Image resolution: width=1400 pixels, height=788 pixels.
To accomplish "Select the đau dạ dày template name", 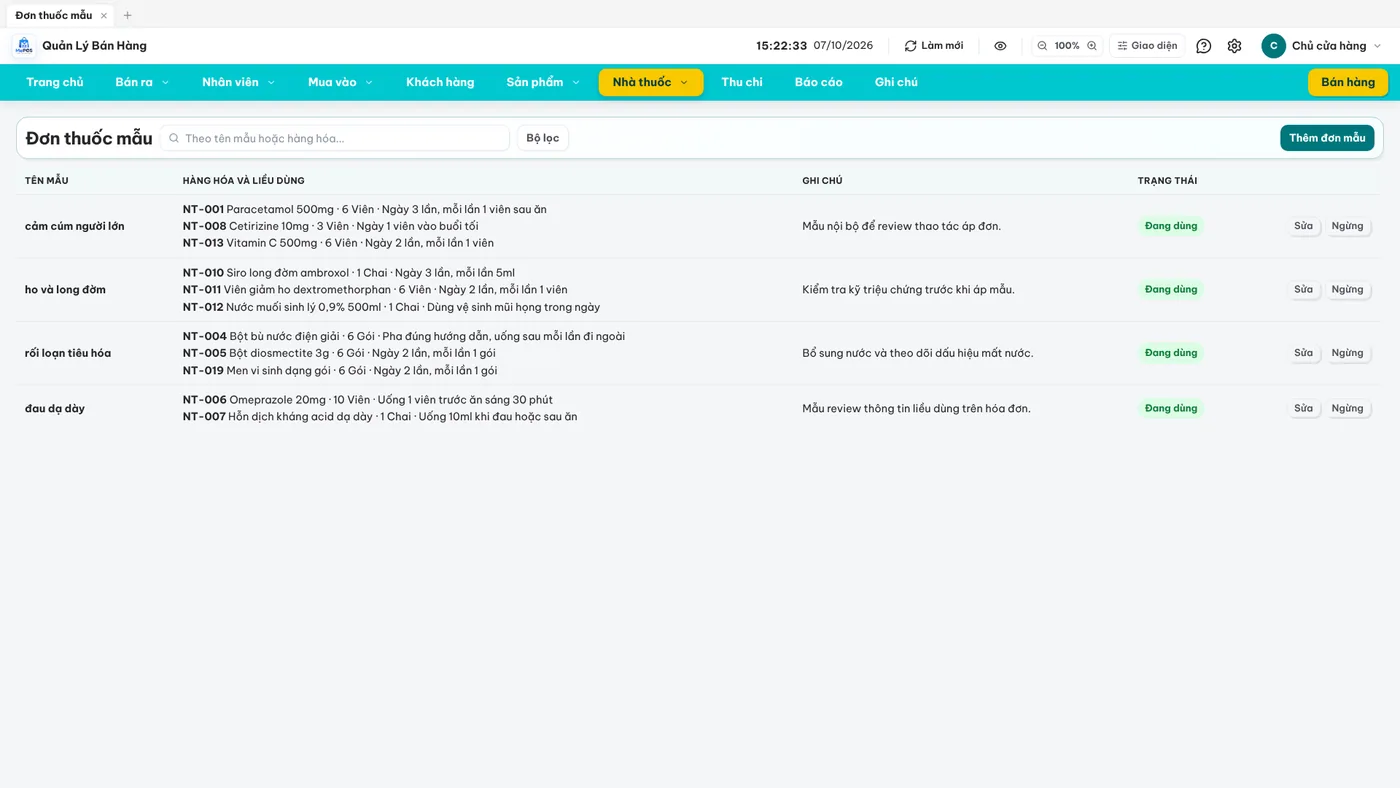I will (55, 408).
